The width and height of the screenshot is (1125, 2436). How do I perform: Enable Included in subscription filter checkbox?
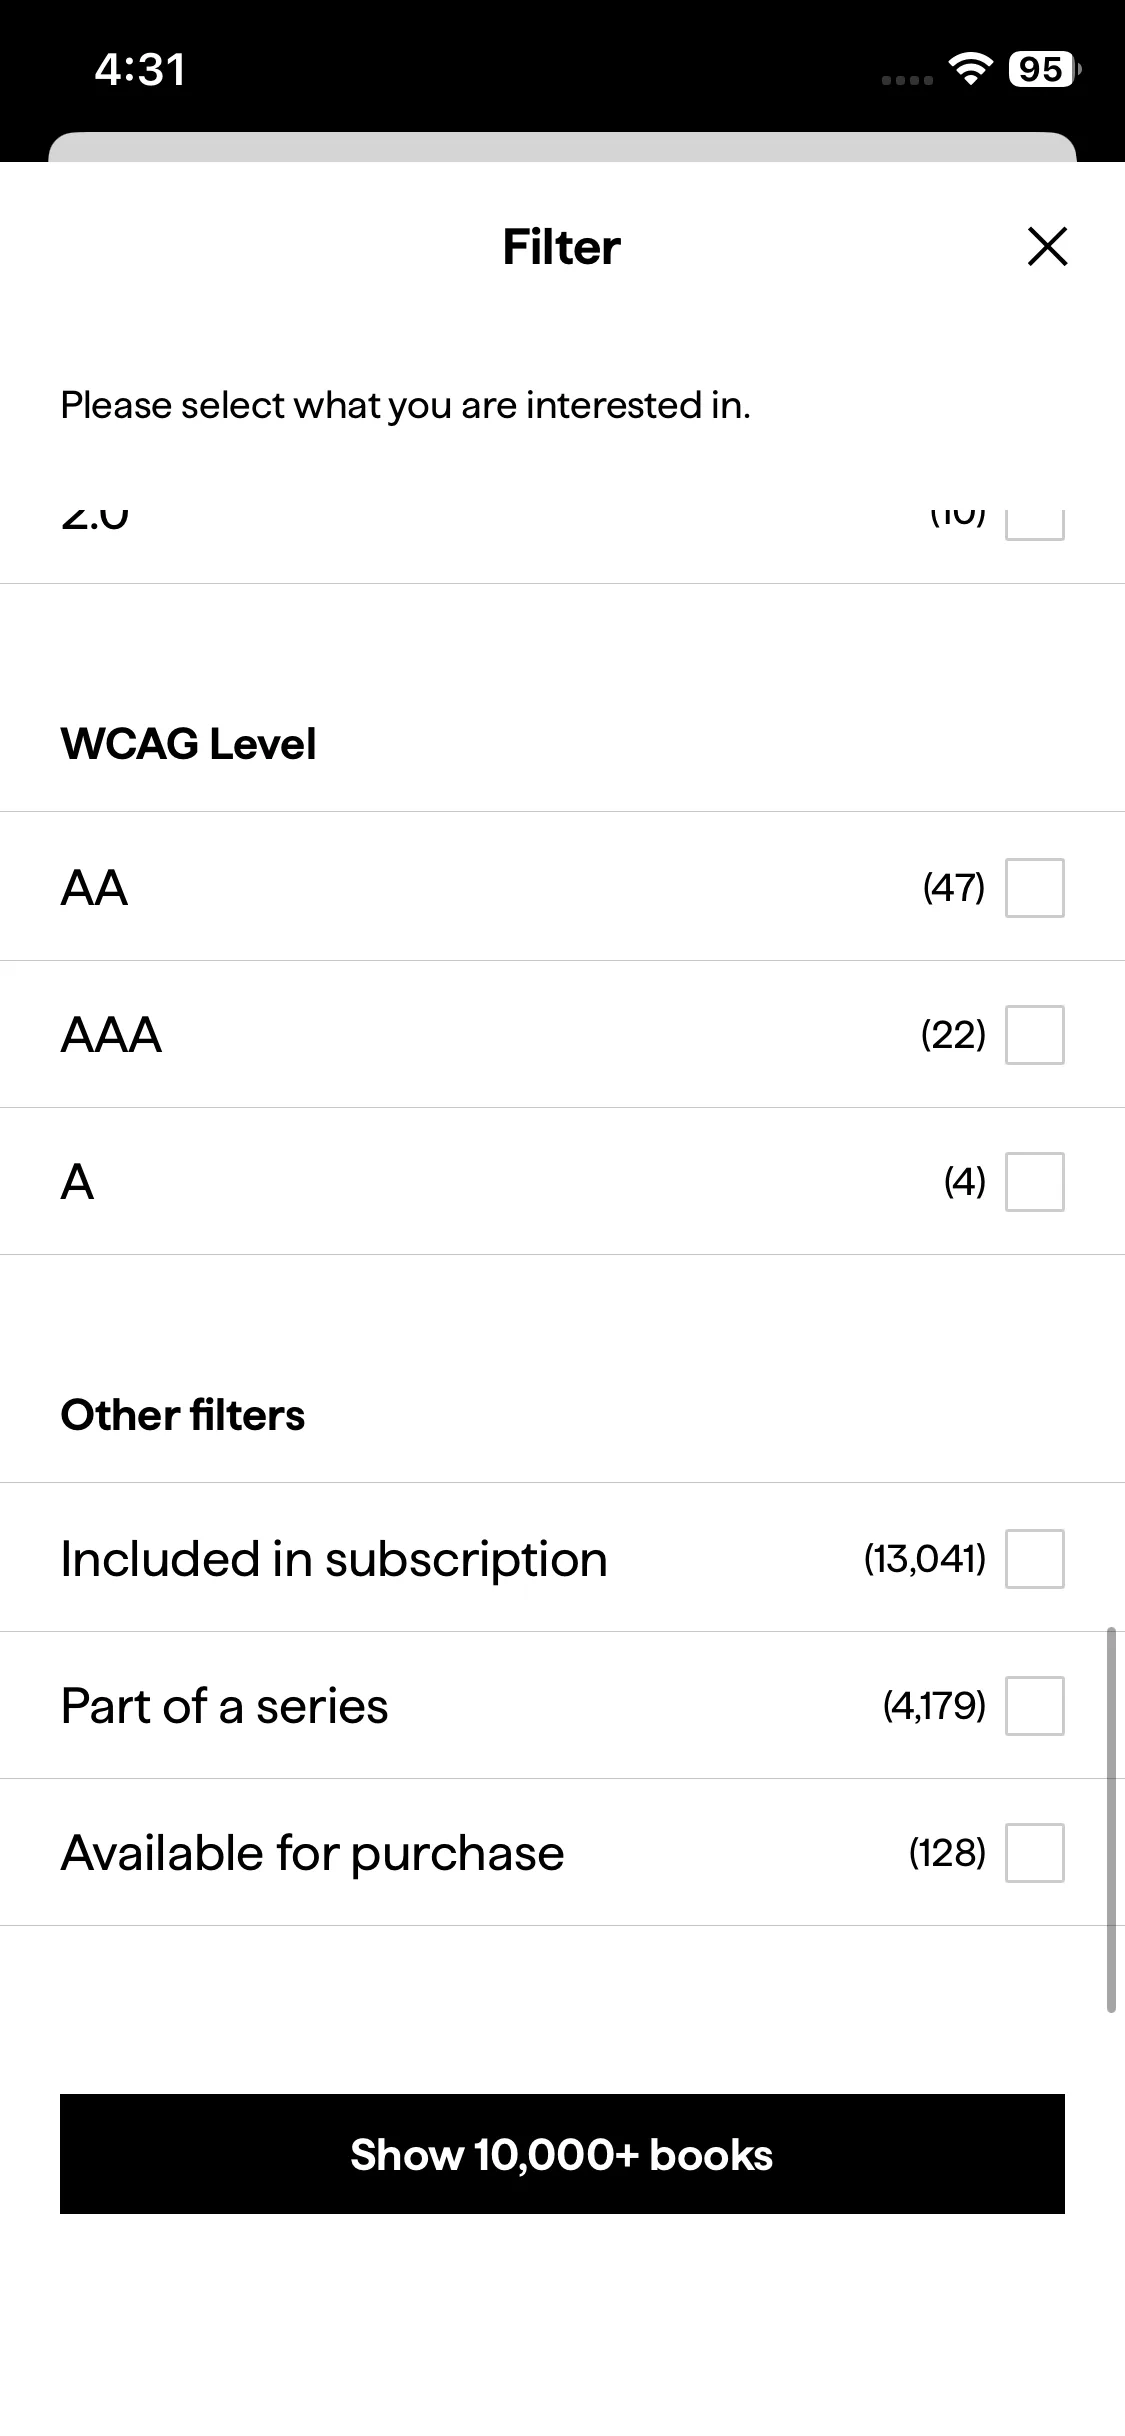click(x=1034, y=1558)
